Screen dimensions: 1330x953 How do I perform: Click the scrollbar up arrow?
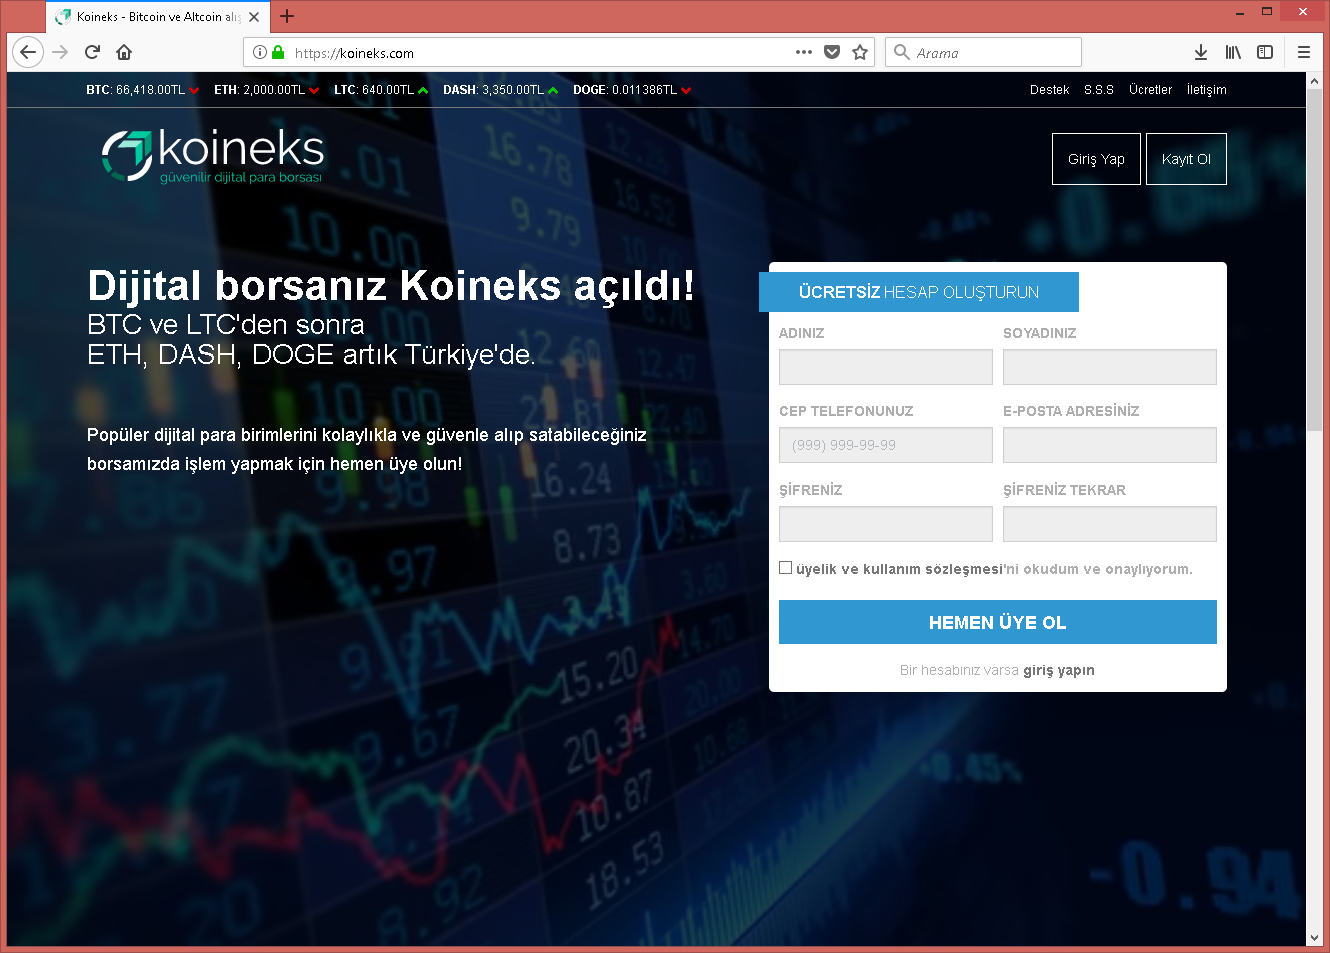pyautogui.click(x=1314, y=81)
